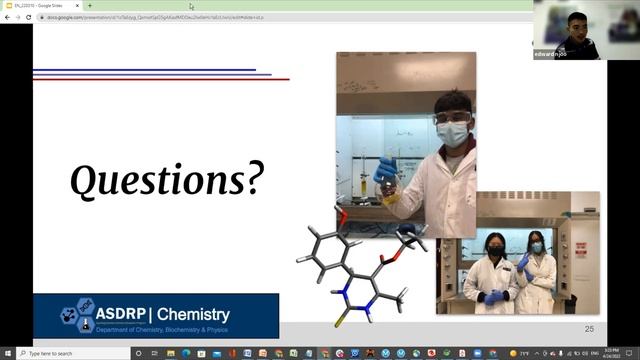Screen dimensions: 640x360
Task: Open Microsoft Store from the taskbar
Action: pos(201,353)
